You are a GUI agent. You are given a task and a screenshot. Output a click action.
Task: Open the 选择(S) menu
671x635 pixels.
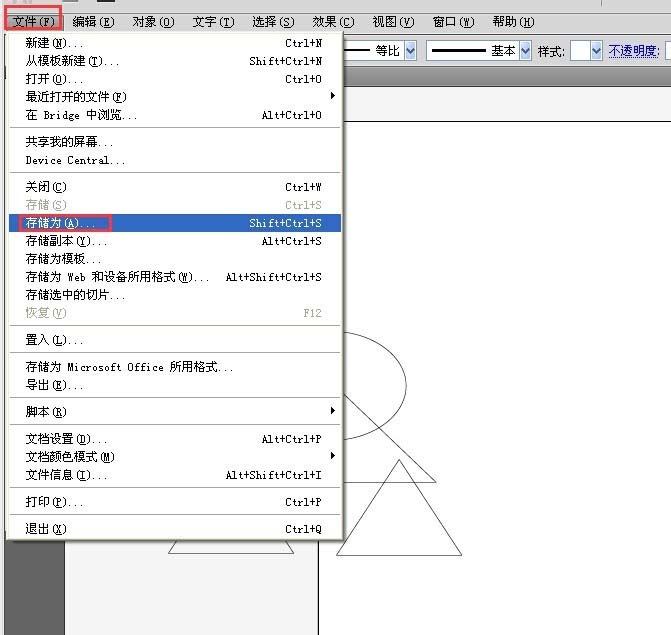pyautogui.click(x=273, y=21)
